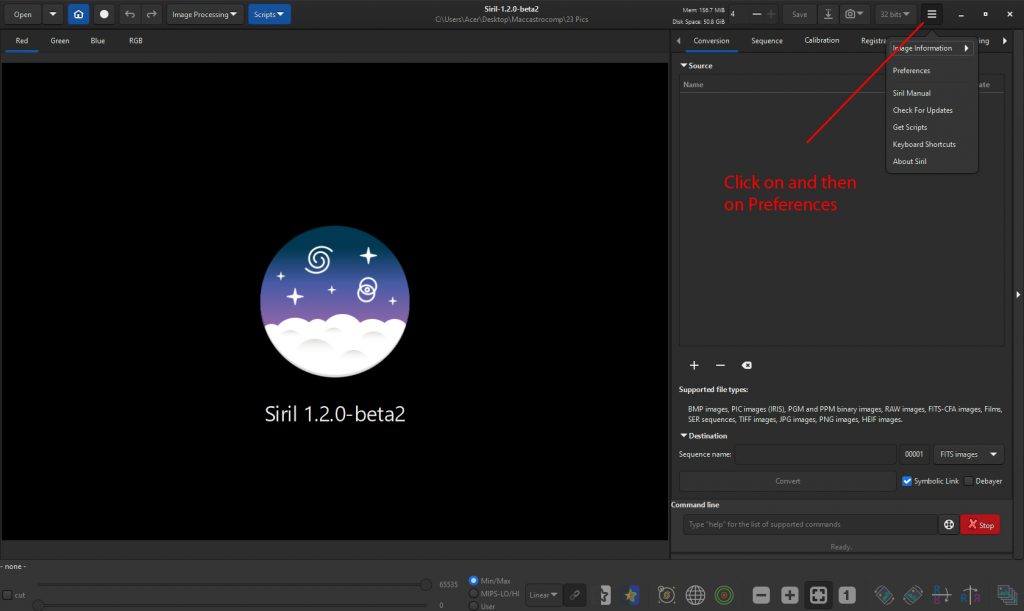
Task: Open the Scripts dropdown menu
Action: click(x=269, y=14)
